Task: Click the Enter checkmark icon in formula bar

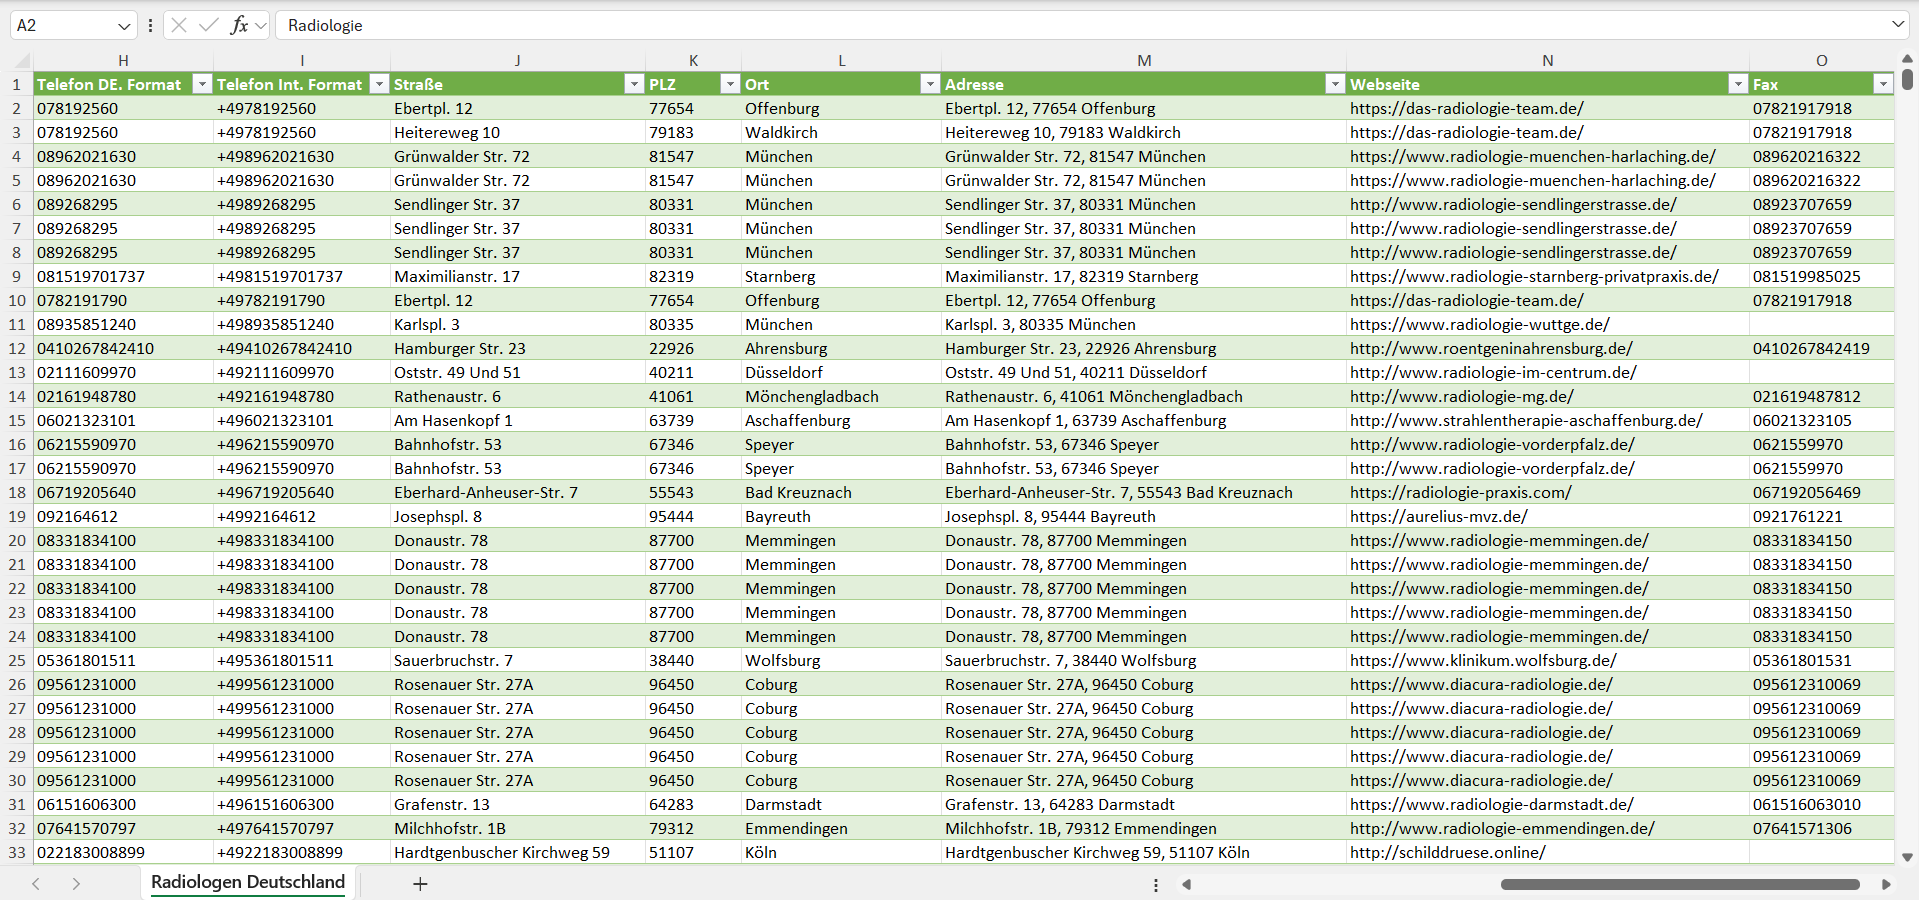Action: point(208,25)
